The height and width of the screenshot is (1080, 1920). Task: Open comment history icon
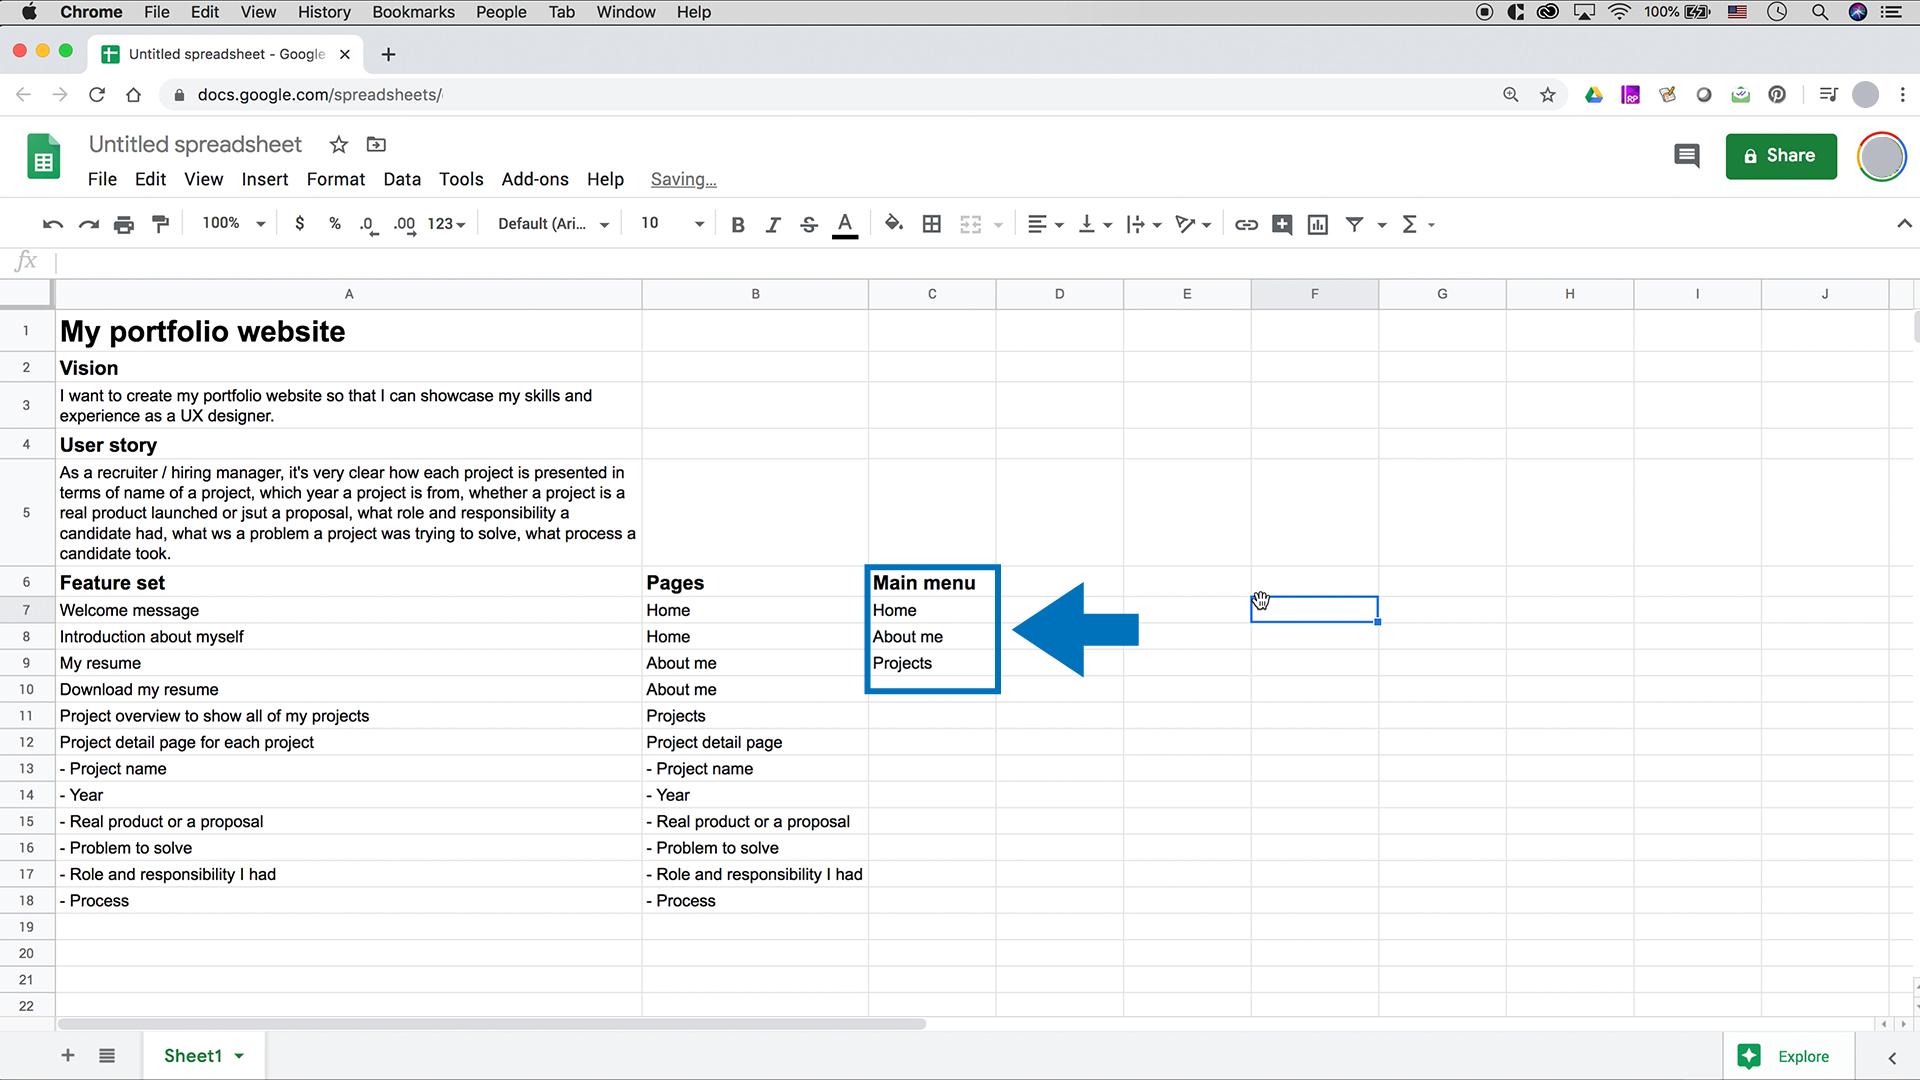point(1687,156)
